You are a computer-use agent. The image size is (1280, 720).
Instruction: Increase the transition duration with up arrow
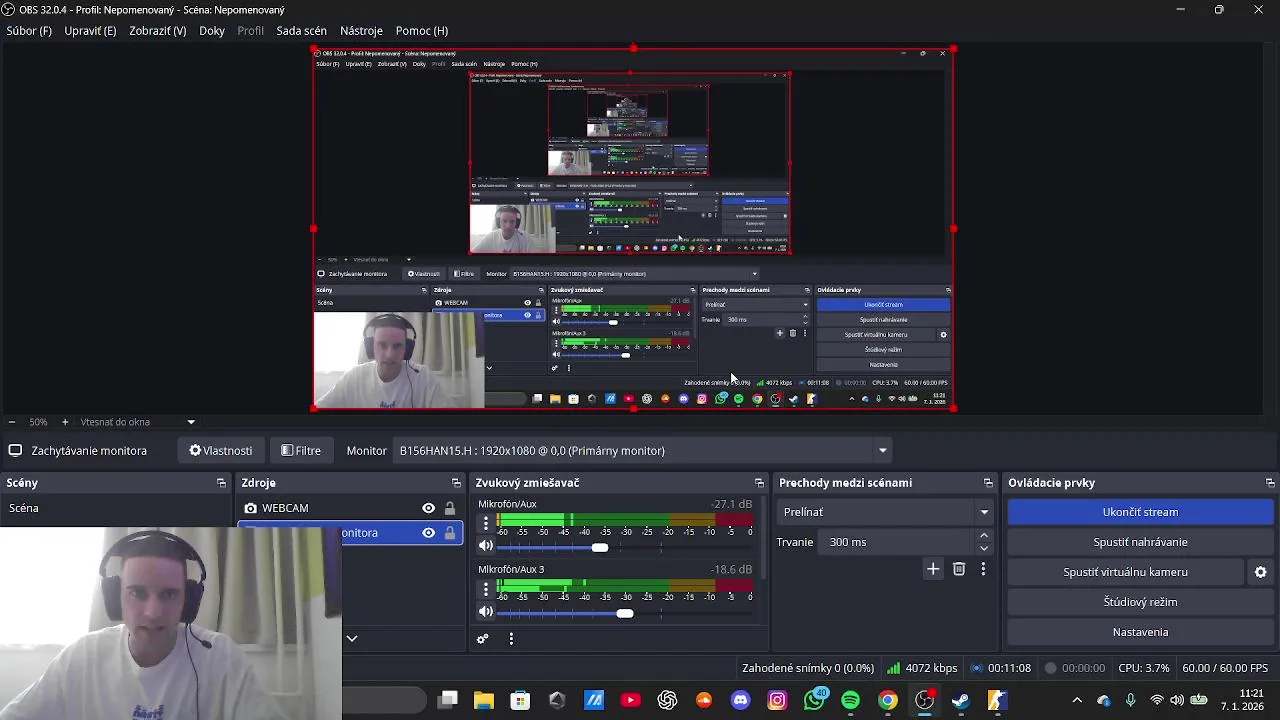coord(984,536)
